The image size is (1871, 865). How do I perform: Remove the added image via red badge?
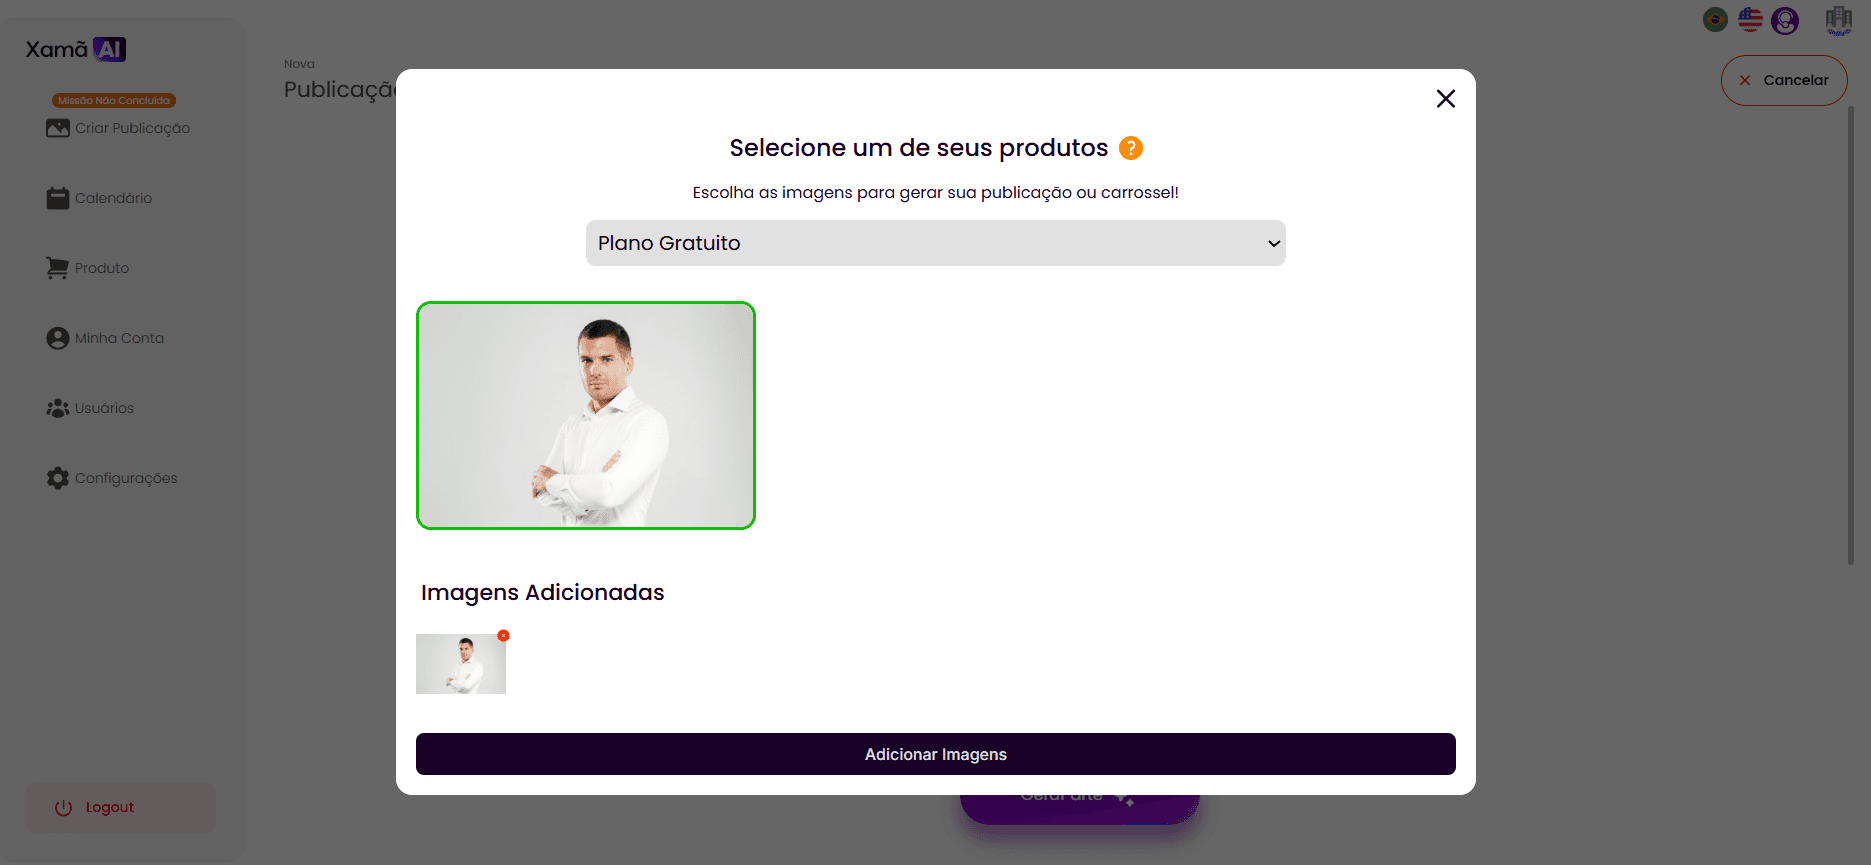point(504,635)
